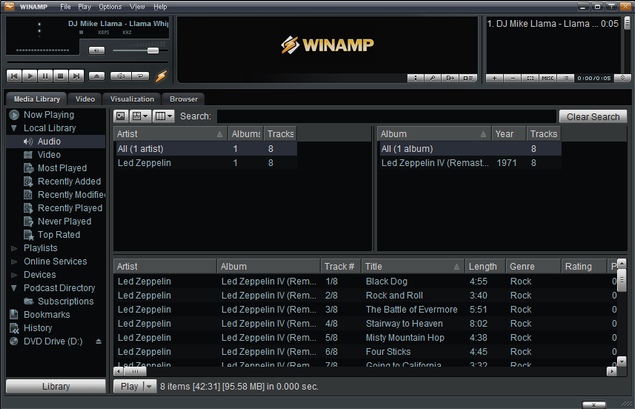Image resolution: width=635 pixels, height=409 pixels.
Task: Open the playlist MISC menu
Action: tap(548, 78)
